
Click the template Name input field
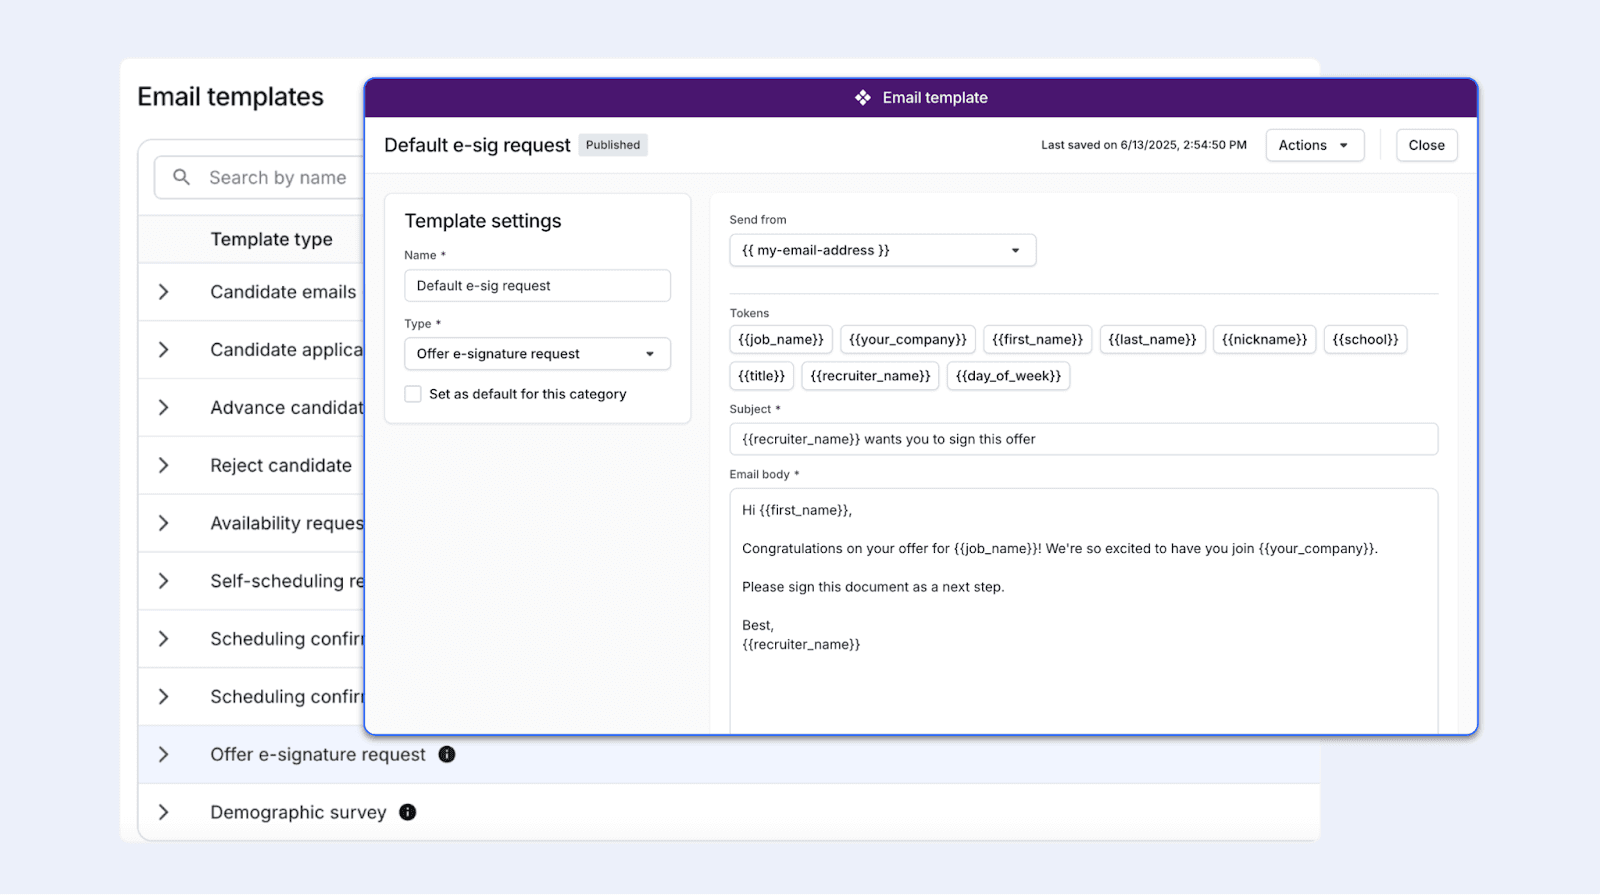pyautogui.click(x=537, y=286)
